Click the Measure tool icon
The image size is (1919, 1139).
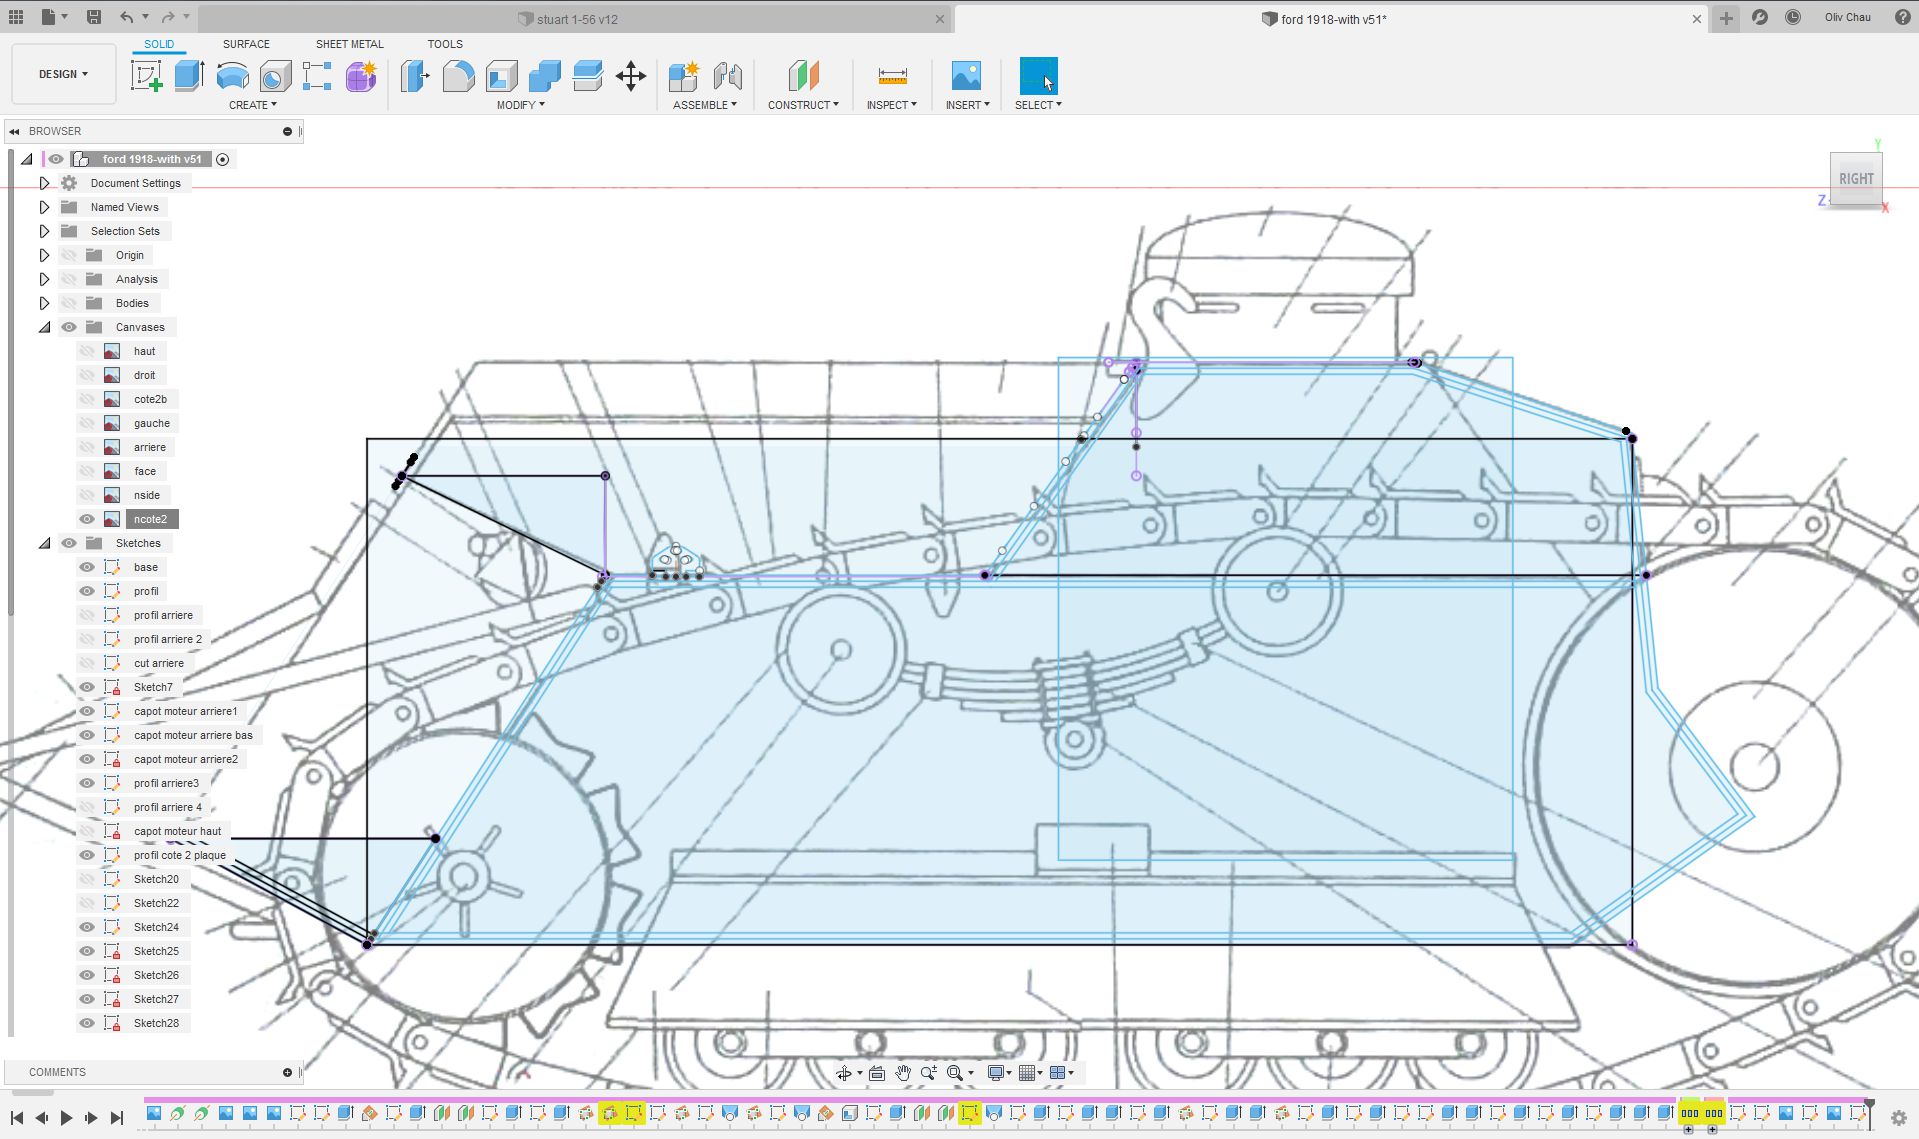tap(892, 76)
